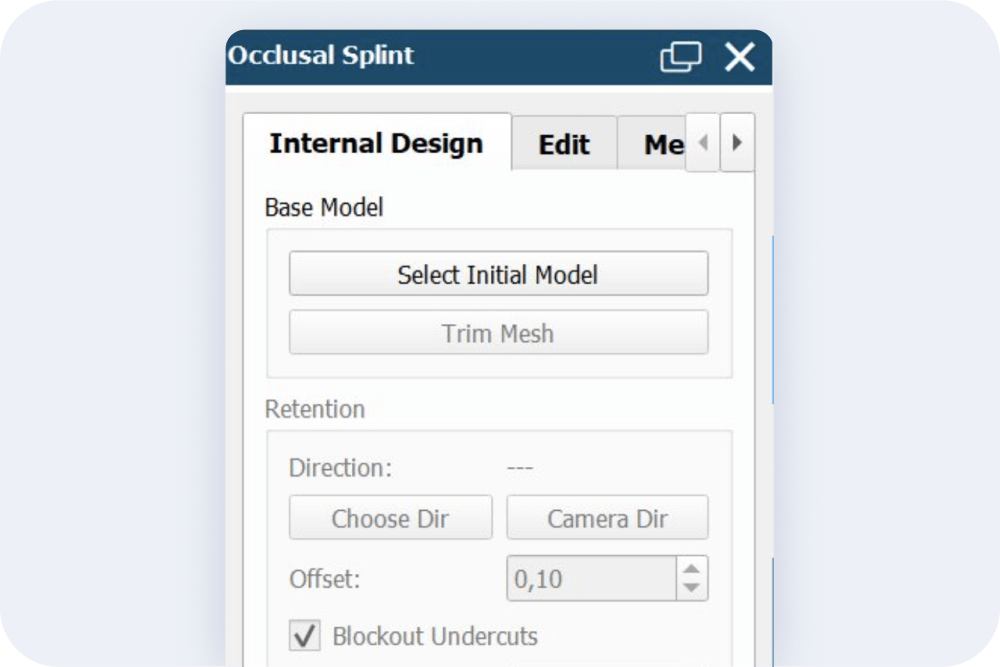Focus the Offset value field
The image size is (1000, 667).
pos(591,578)
